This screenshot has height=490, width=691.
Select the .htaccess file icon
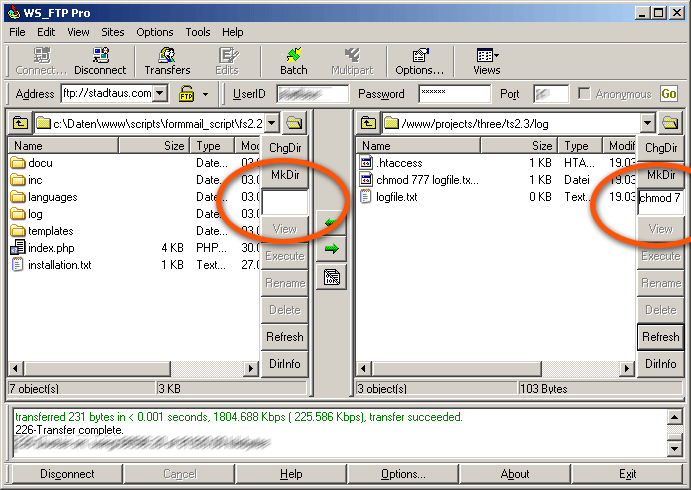coord(366,163)
